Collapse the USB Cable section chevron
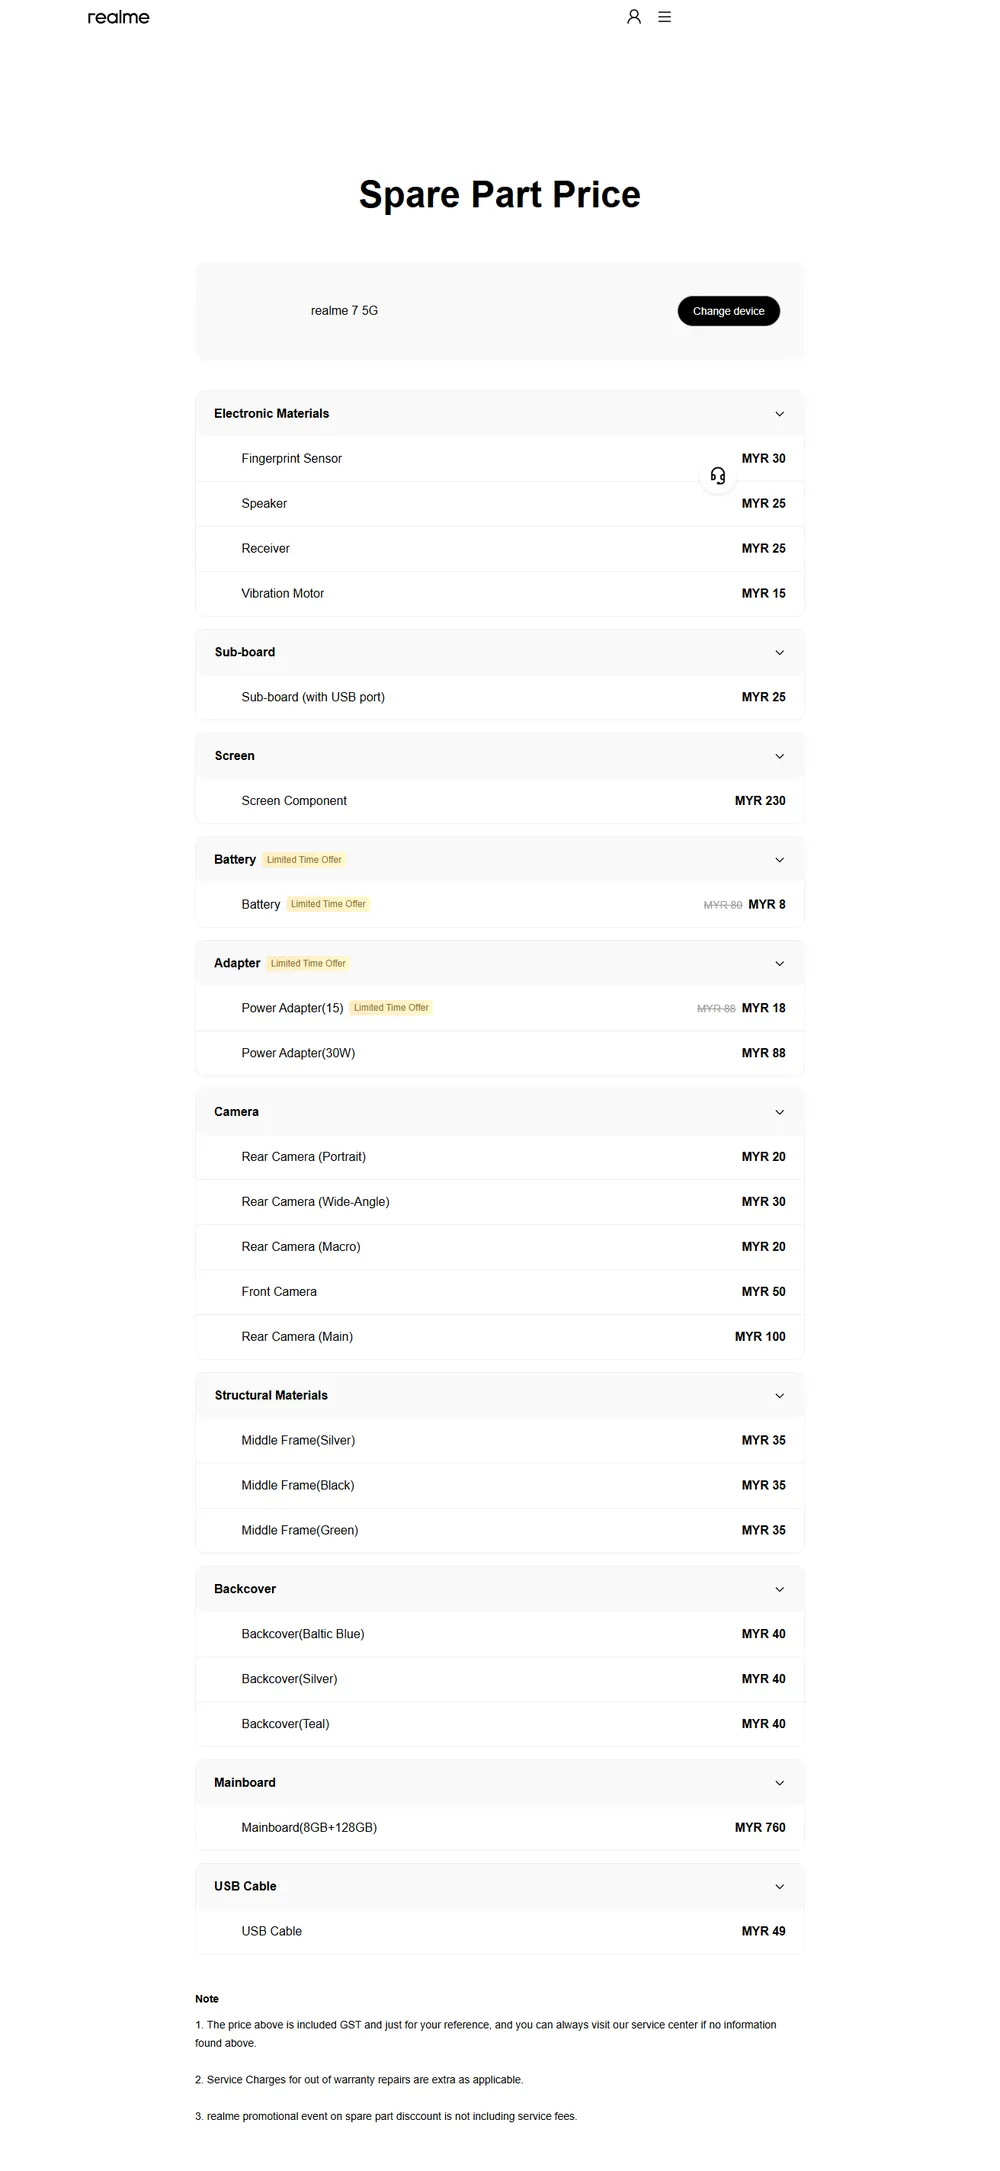1000x2171 pixels. [780, 1887]
